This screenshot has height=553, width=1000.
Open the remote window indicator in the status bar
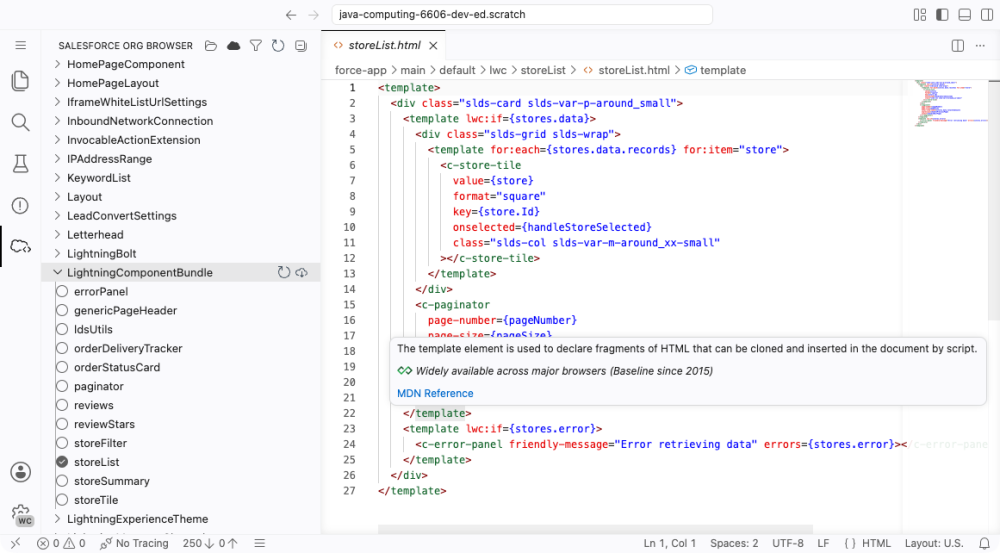(x=15, y=543)
